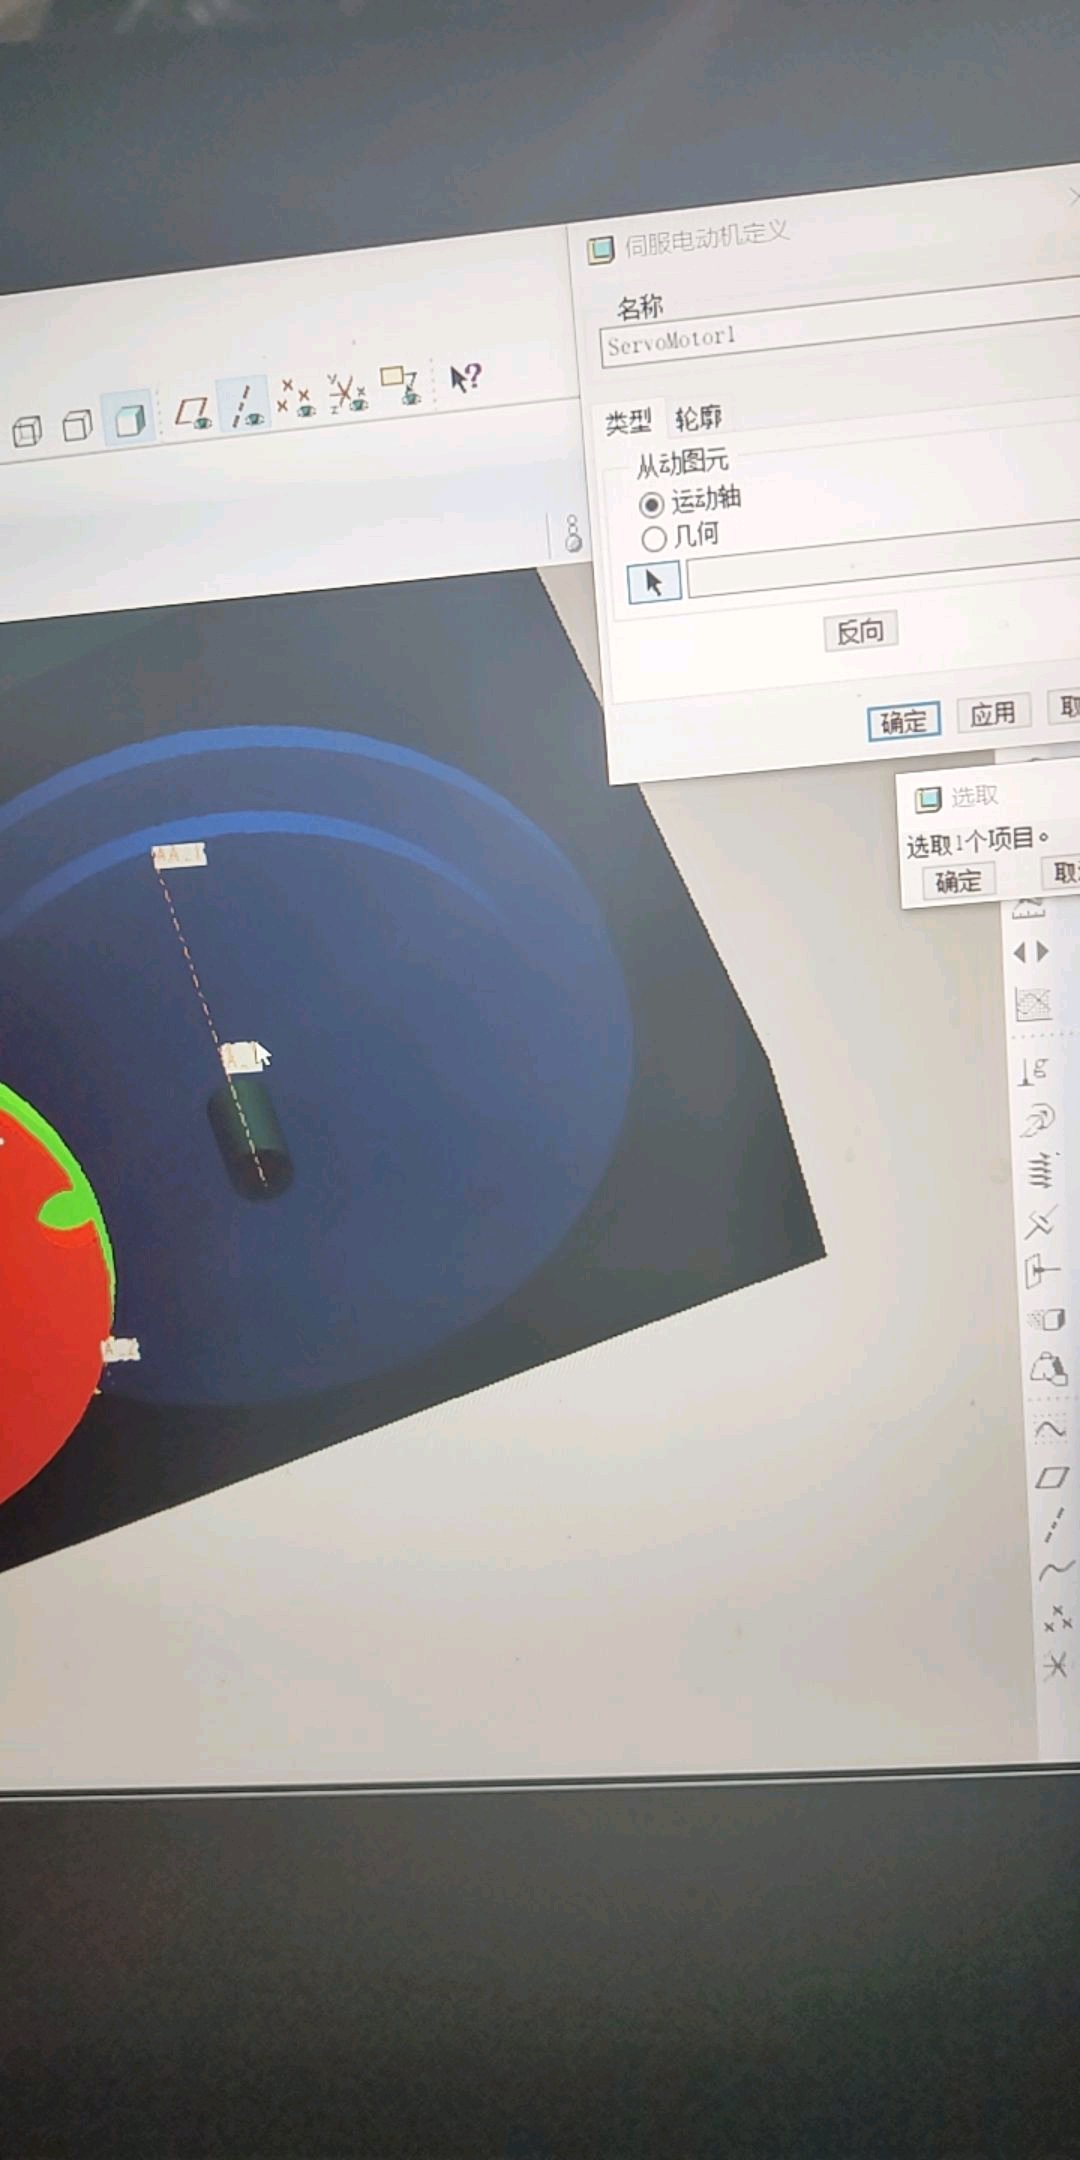Select the datum plane tool icon
Image resolution: width=1080 pixels, height=2160 pixels.
(x=1052, y=1478)
